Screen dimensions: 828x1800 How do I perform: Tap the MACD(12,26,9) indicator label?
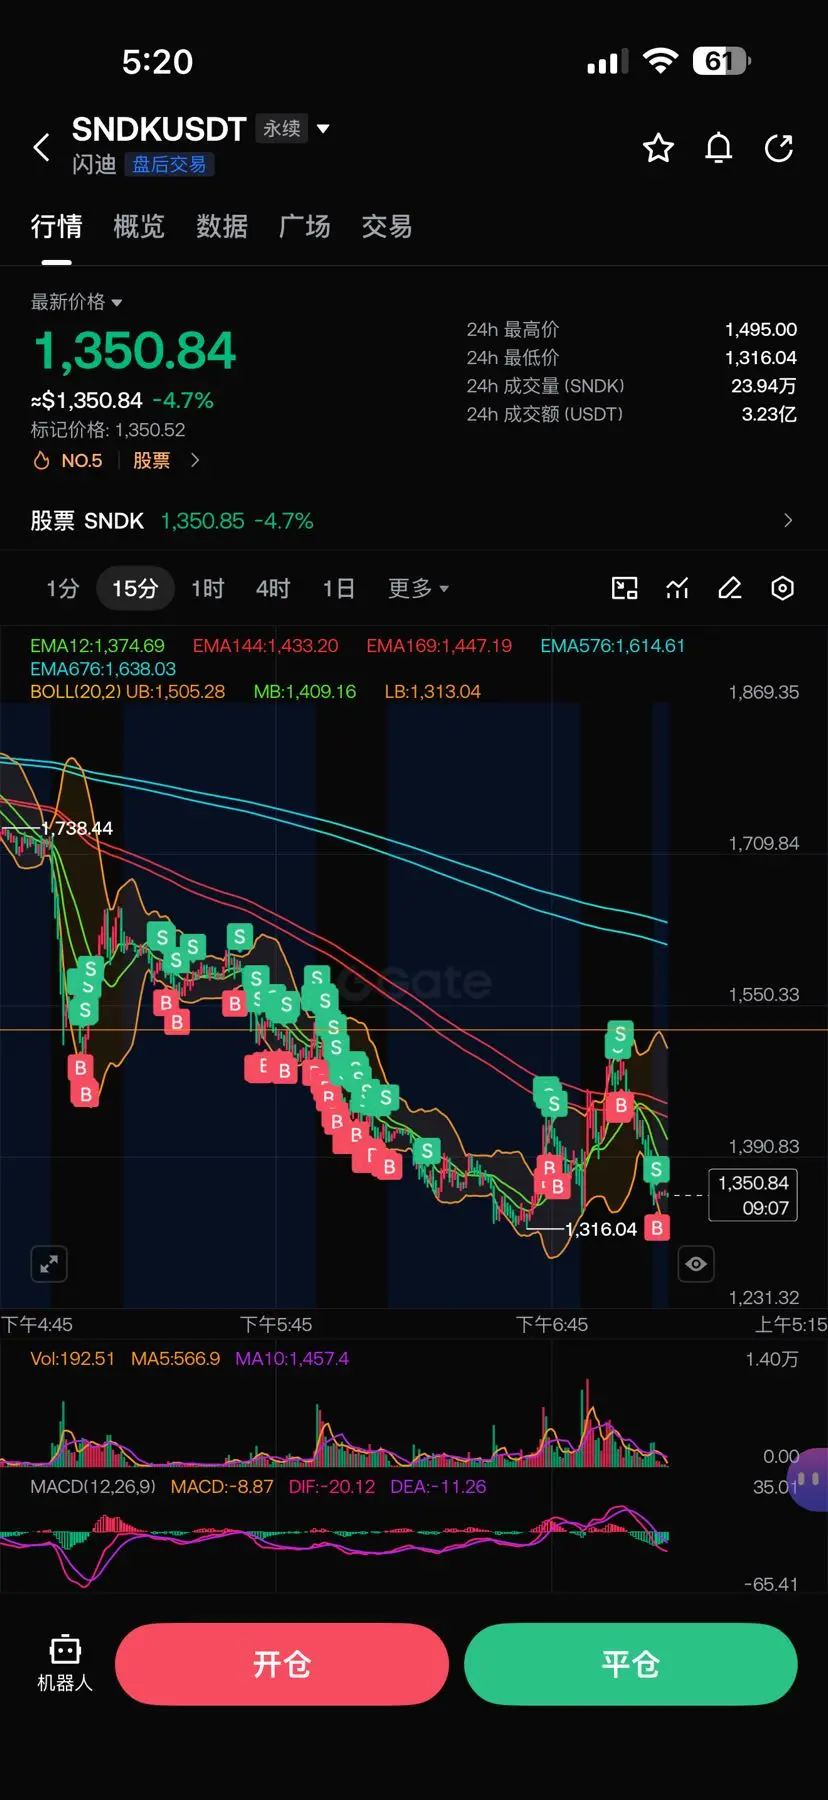click(93, 1487)
